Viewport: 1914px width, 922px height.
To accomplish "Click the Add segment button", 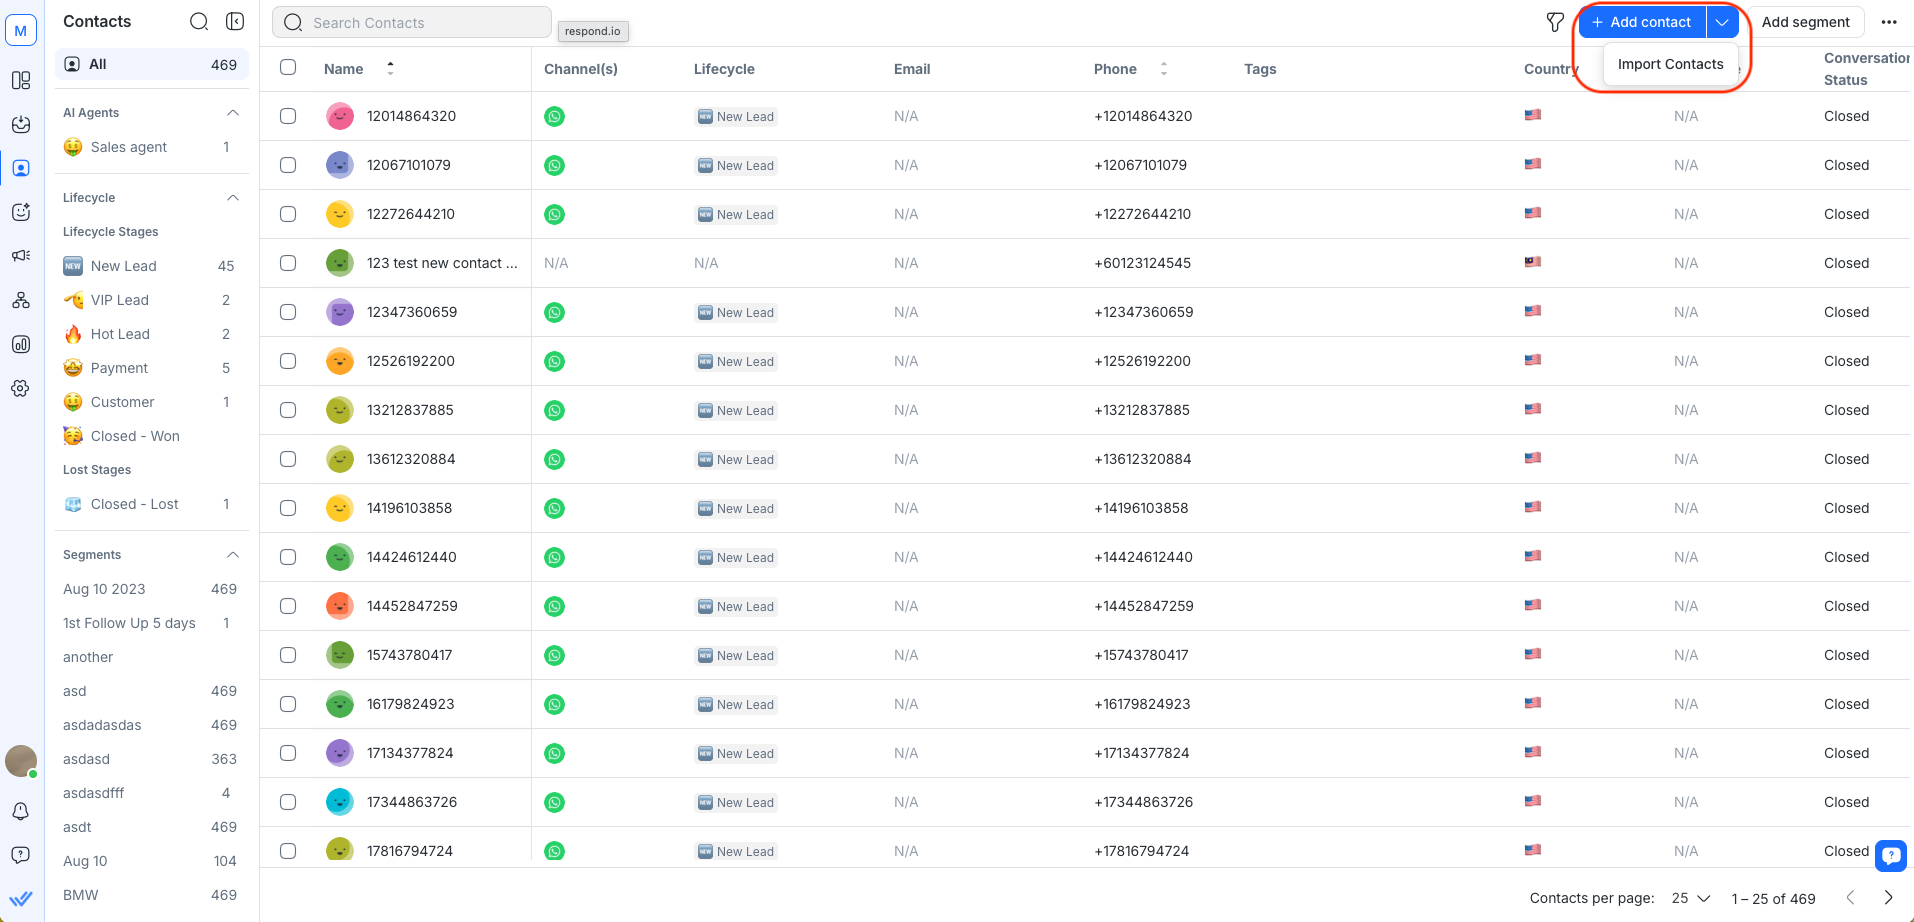I will click(x=1805, y=21).
